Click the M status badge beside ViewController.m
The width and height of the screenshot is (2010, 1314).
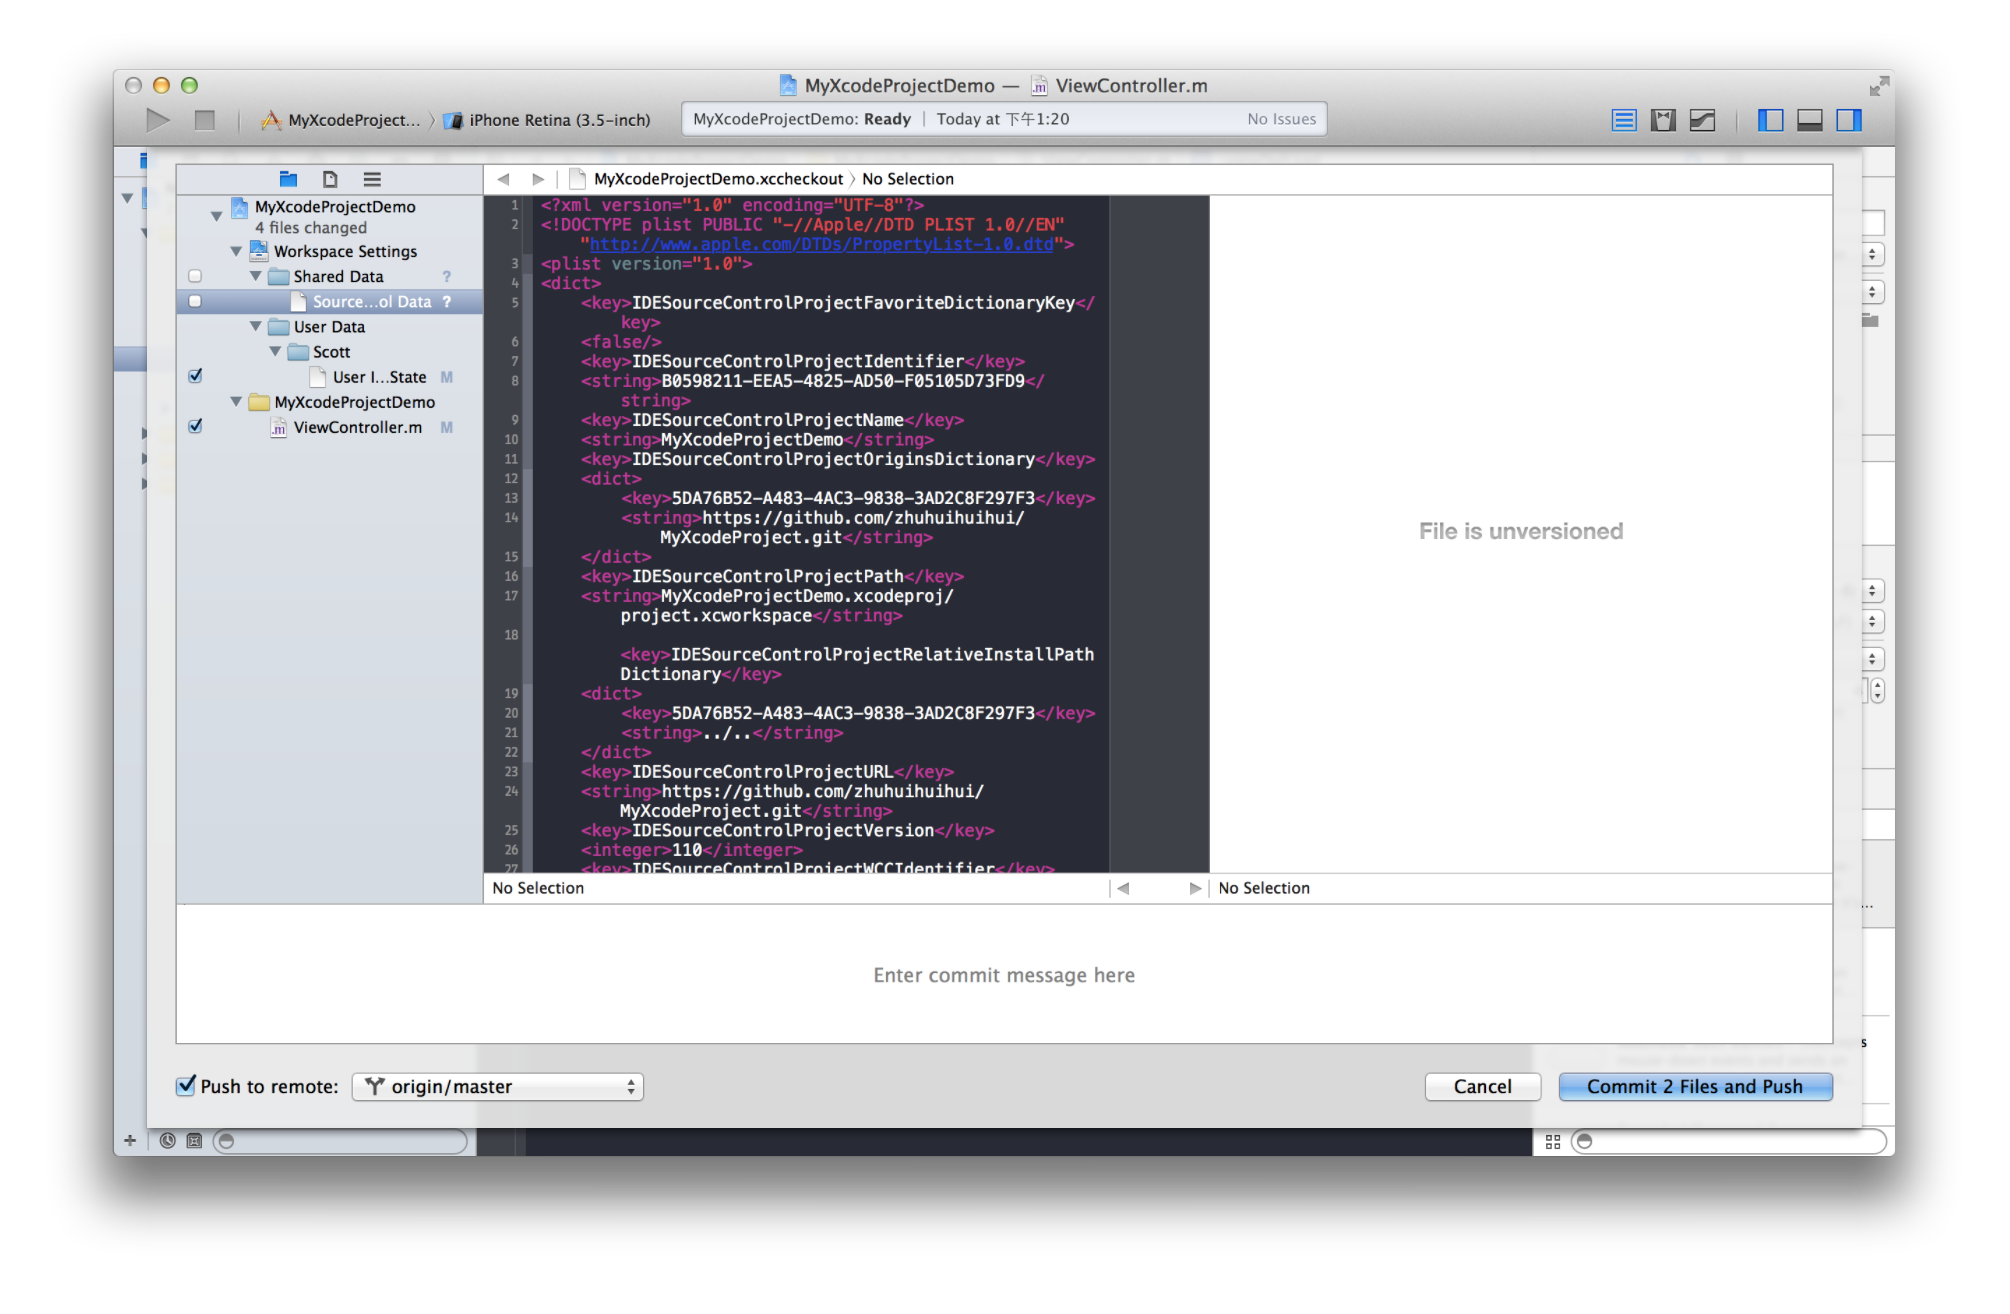click(446, 428)
